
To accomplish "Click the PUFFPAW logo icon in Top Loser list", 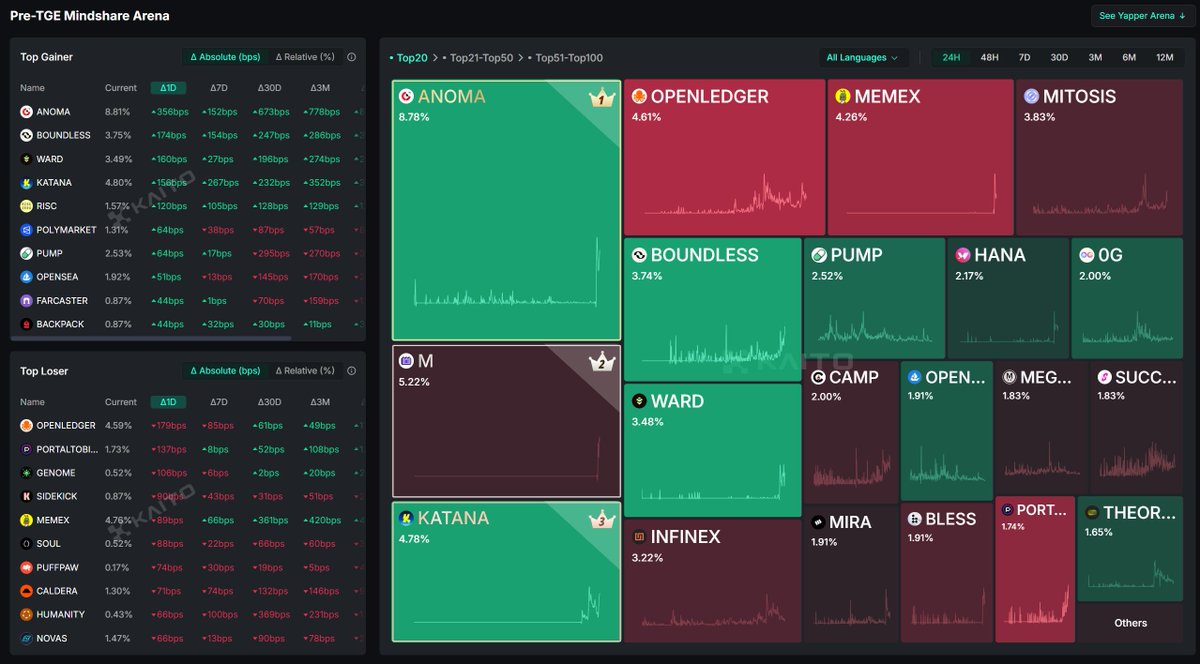I will pos(26,567).
